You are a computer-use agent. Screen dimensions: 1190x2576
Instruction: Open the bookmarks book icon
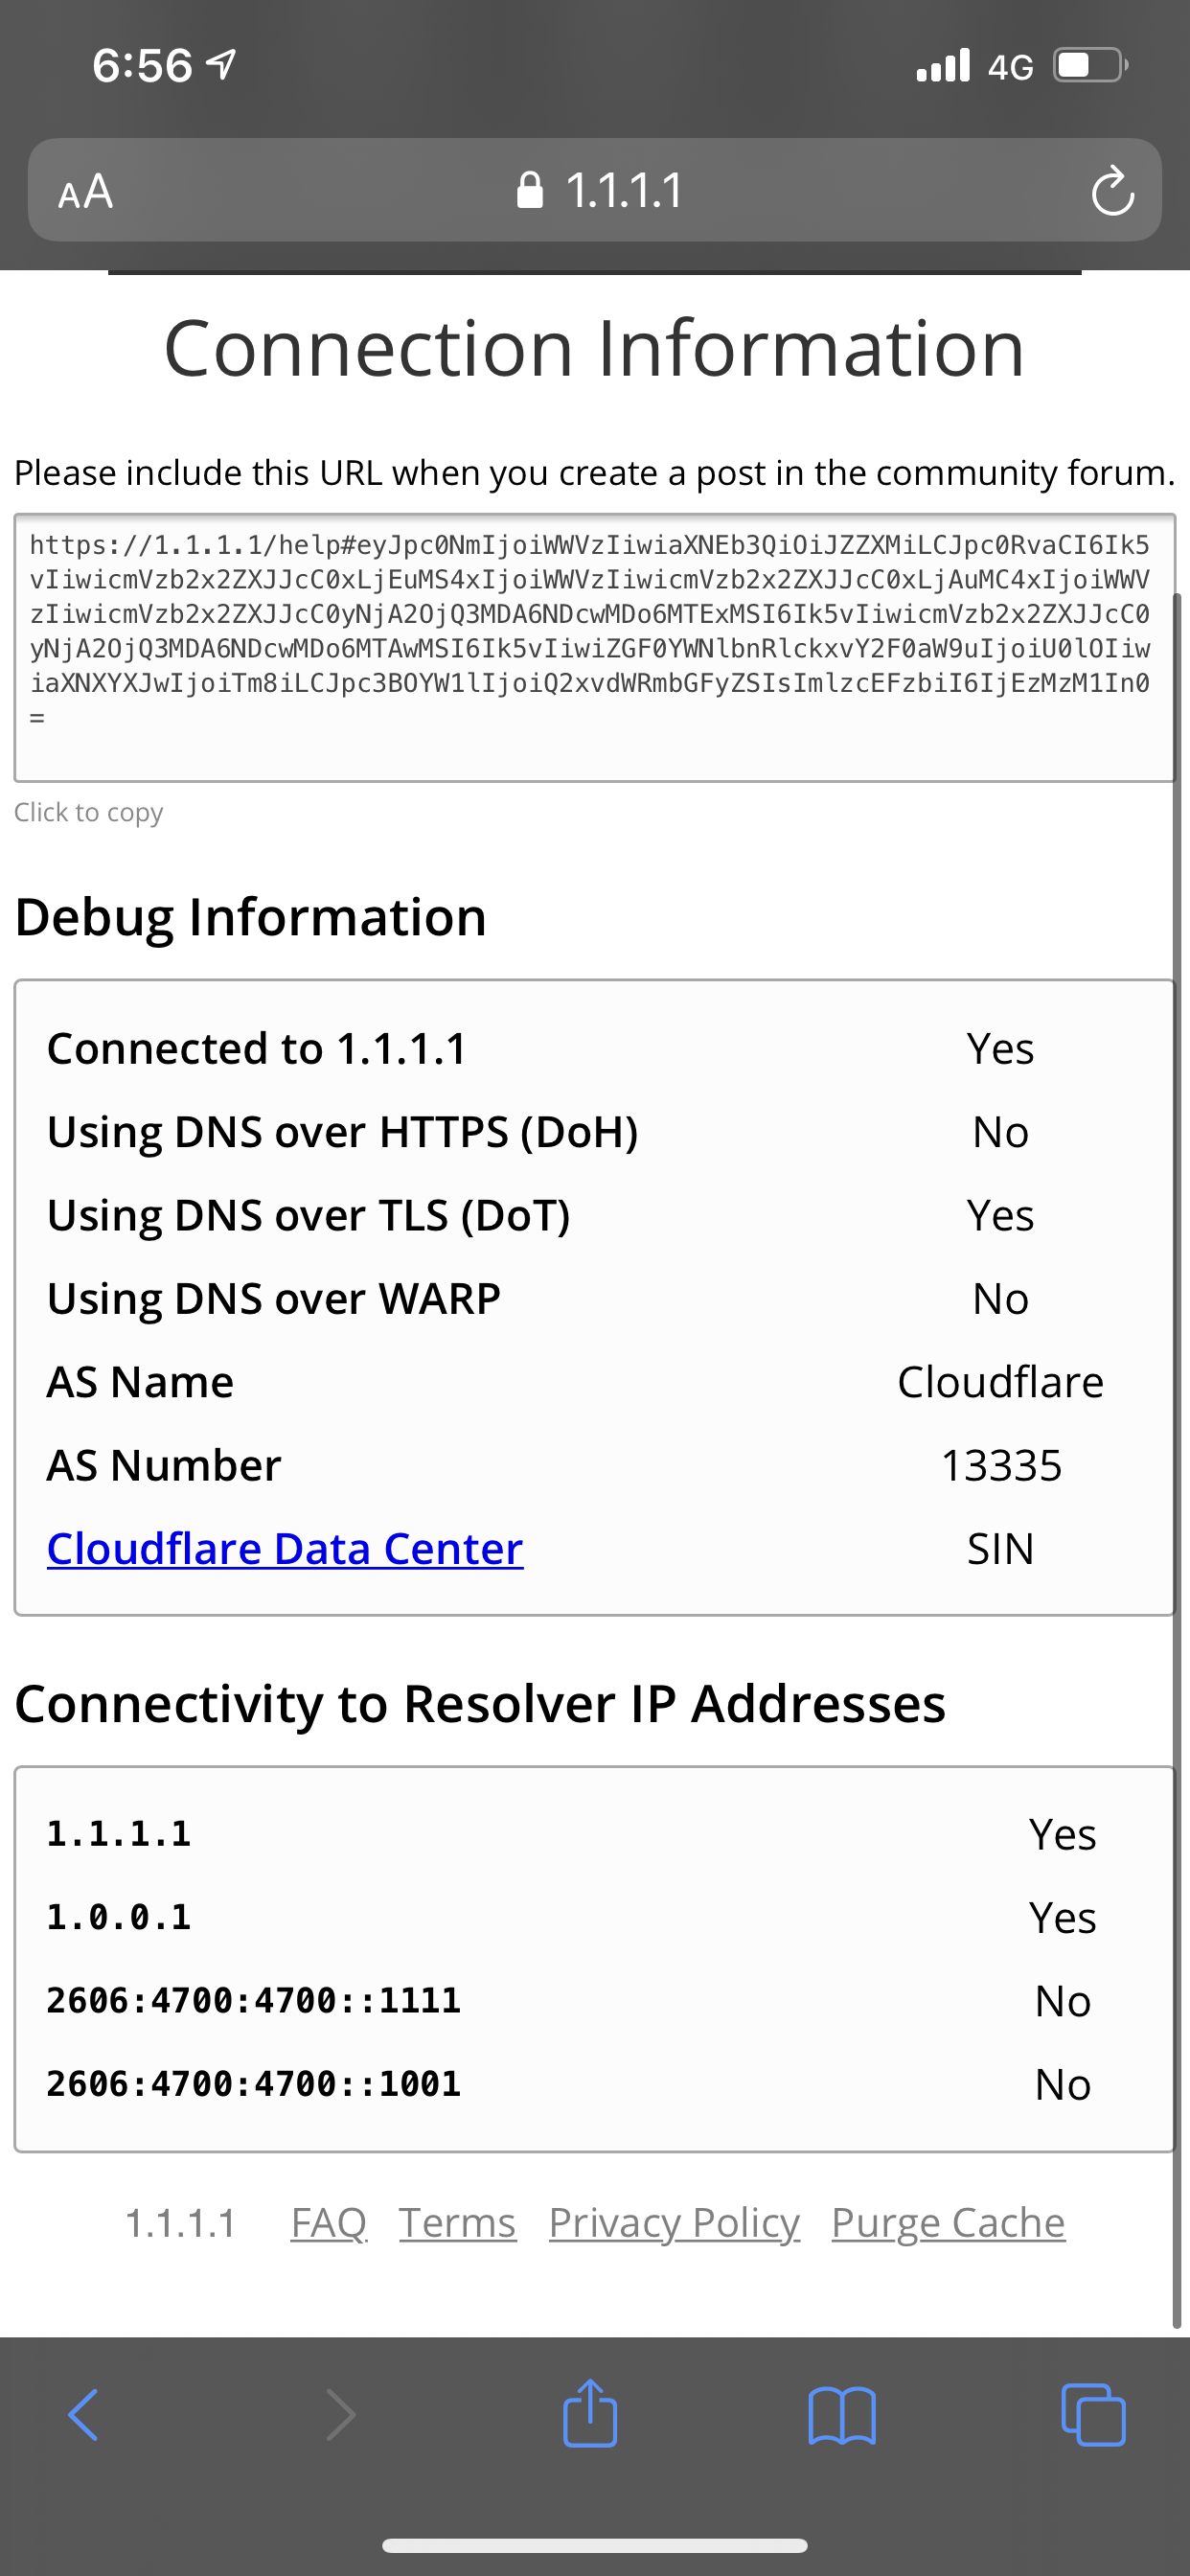(842, 2415)
